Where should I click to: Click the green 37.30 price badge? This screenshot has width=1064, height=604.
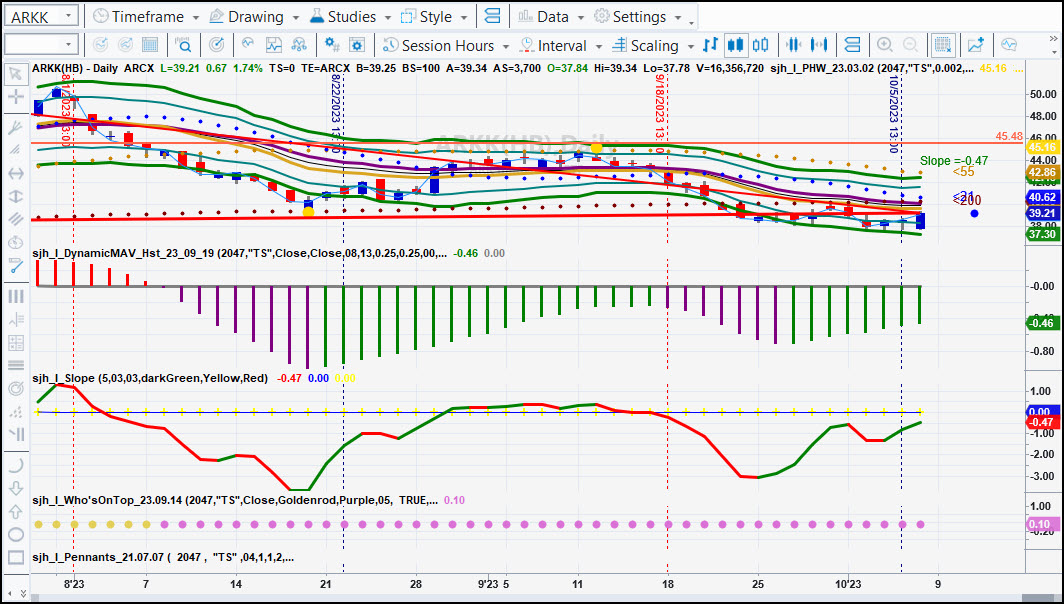coord(1042,233)
